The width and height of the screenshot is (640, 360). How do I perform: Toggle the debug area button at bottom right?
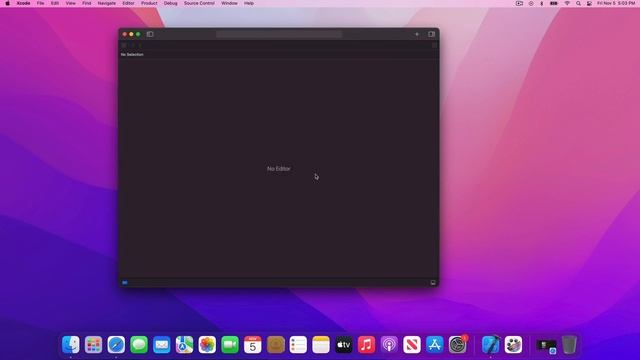point(433,282)
